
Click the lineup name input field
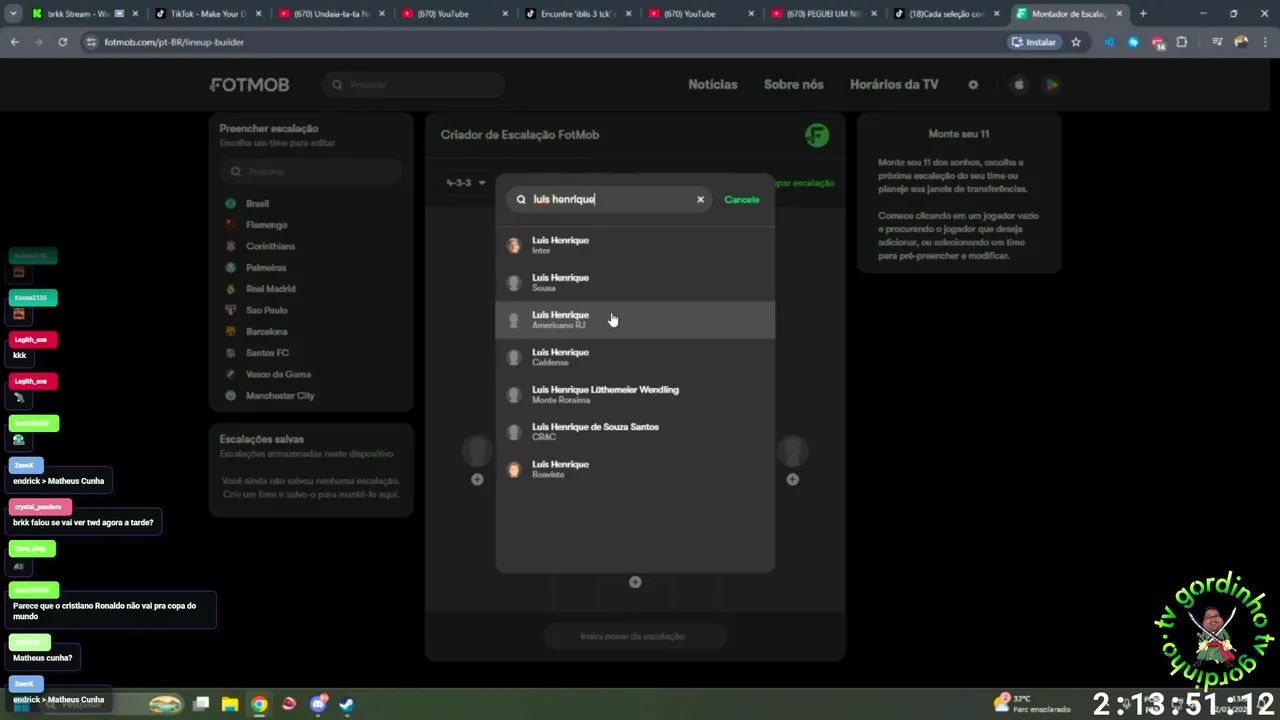(634, 636)
